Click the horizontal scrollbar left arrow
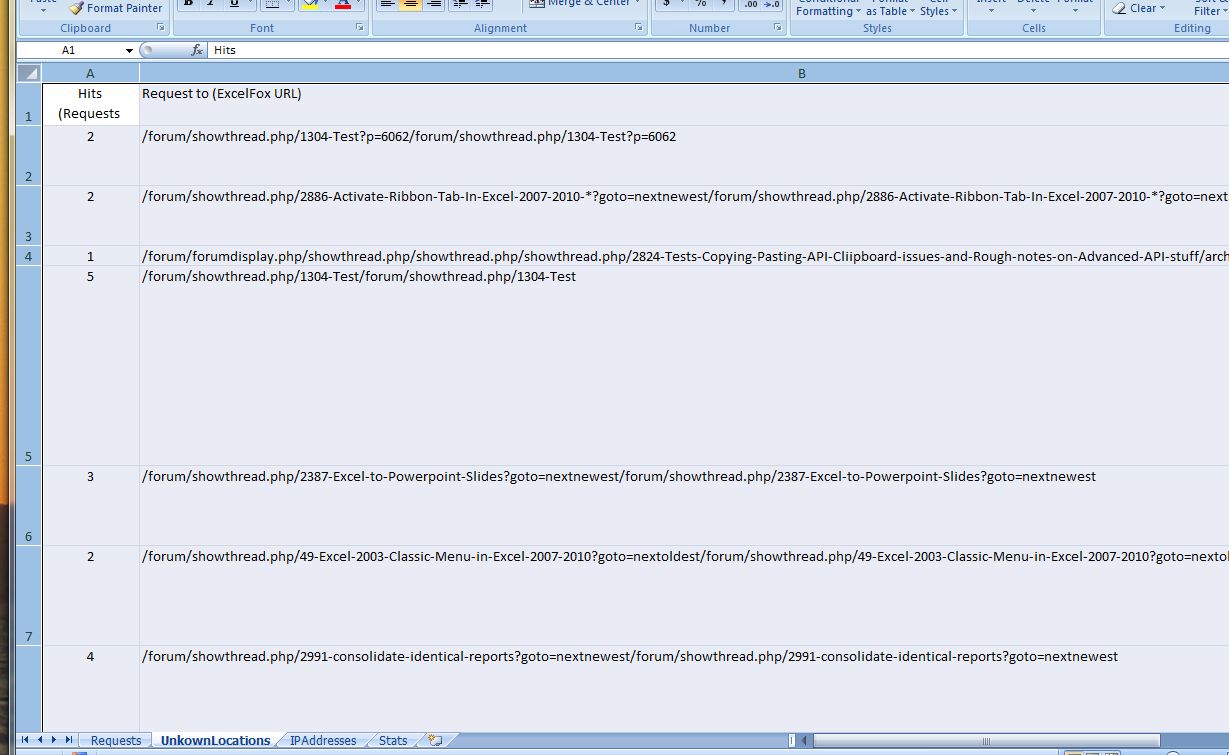The image size is (1229, 755). (804, 741)
